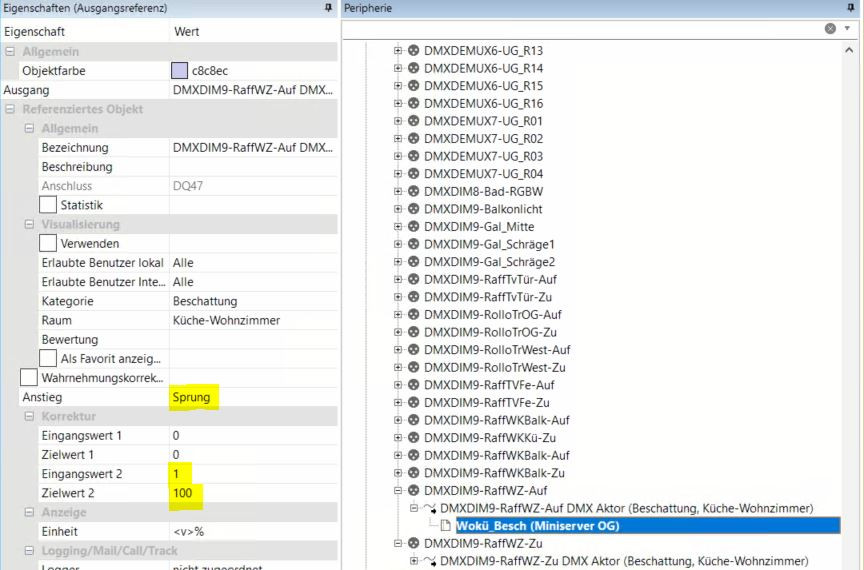Click the device icon of DMXDIM9-Gal_Mitte

coord(413,227)
